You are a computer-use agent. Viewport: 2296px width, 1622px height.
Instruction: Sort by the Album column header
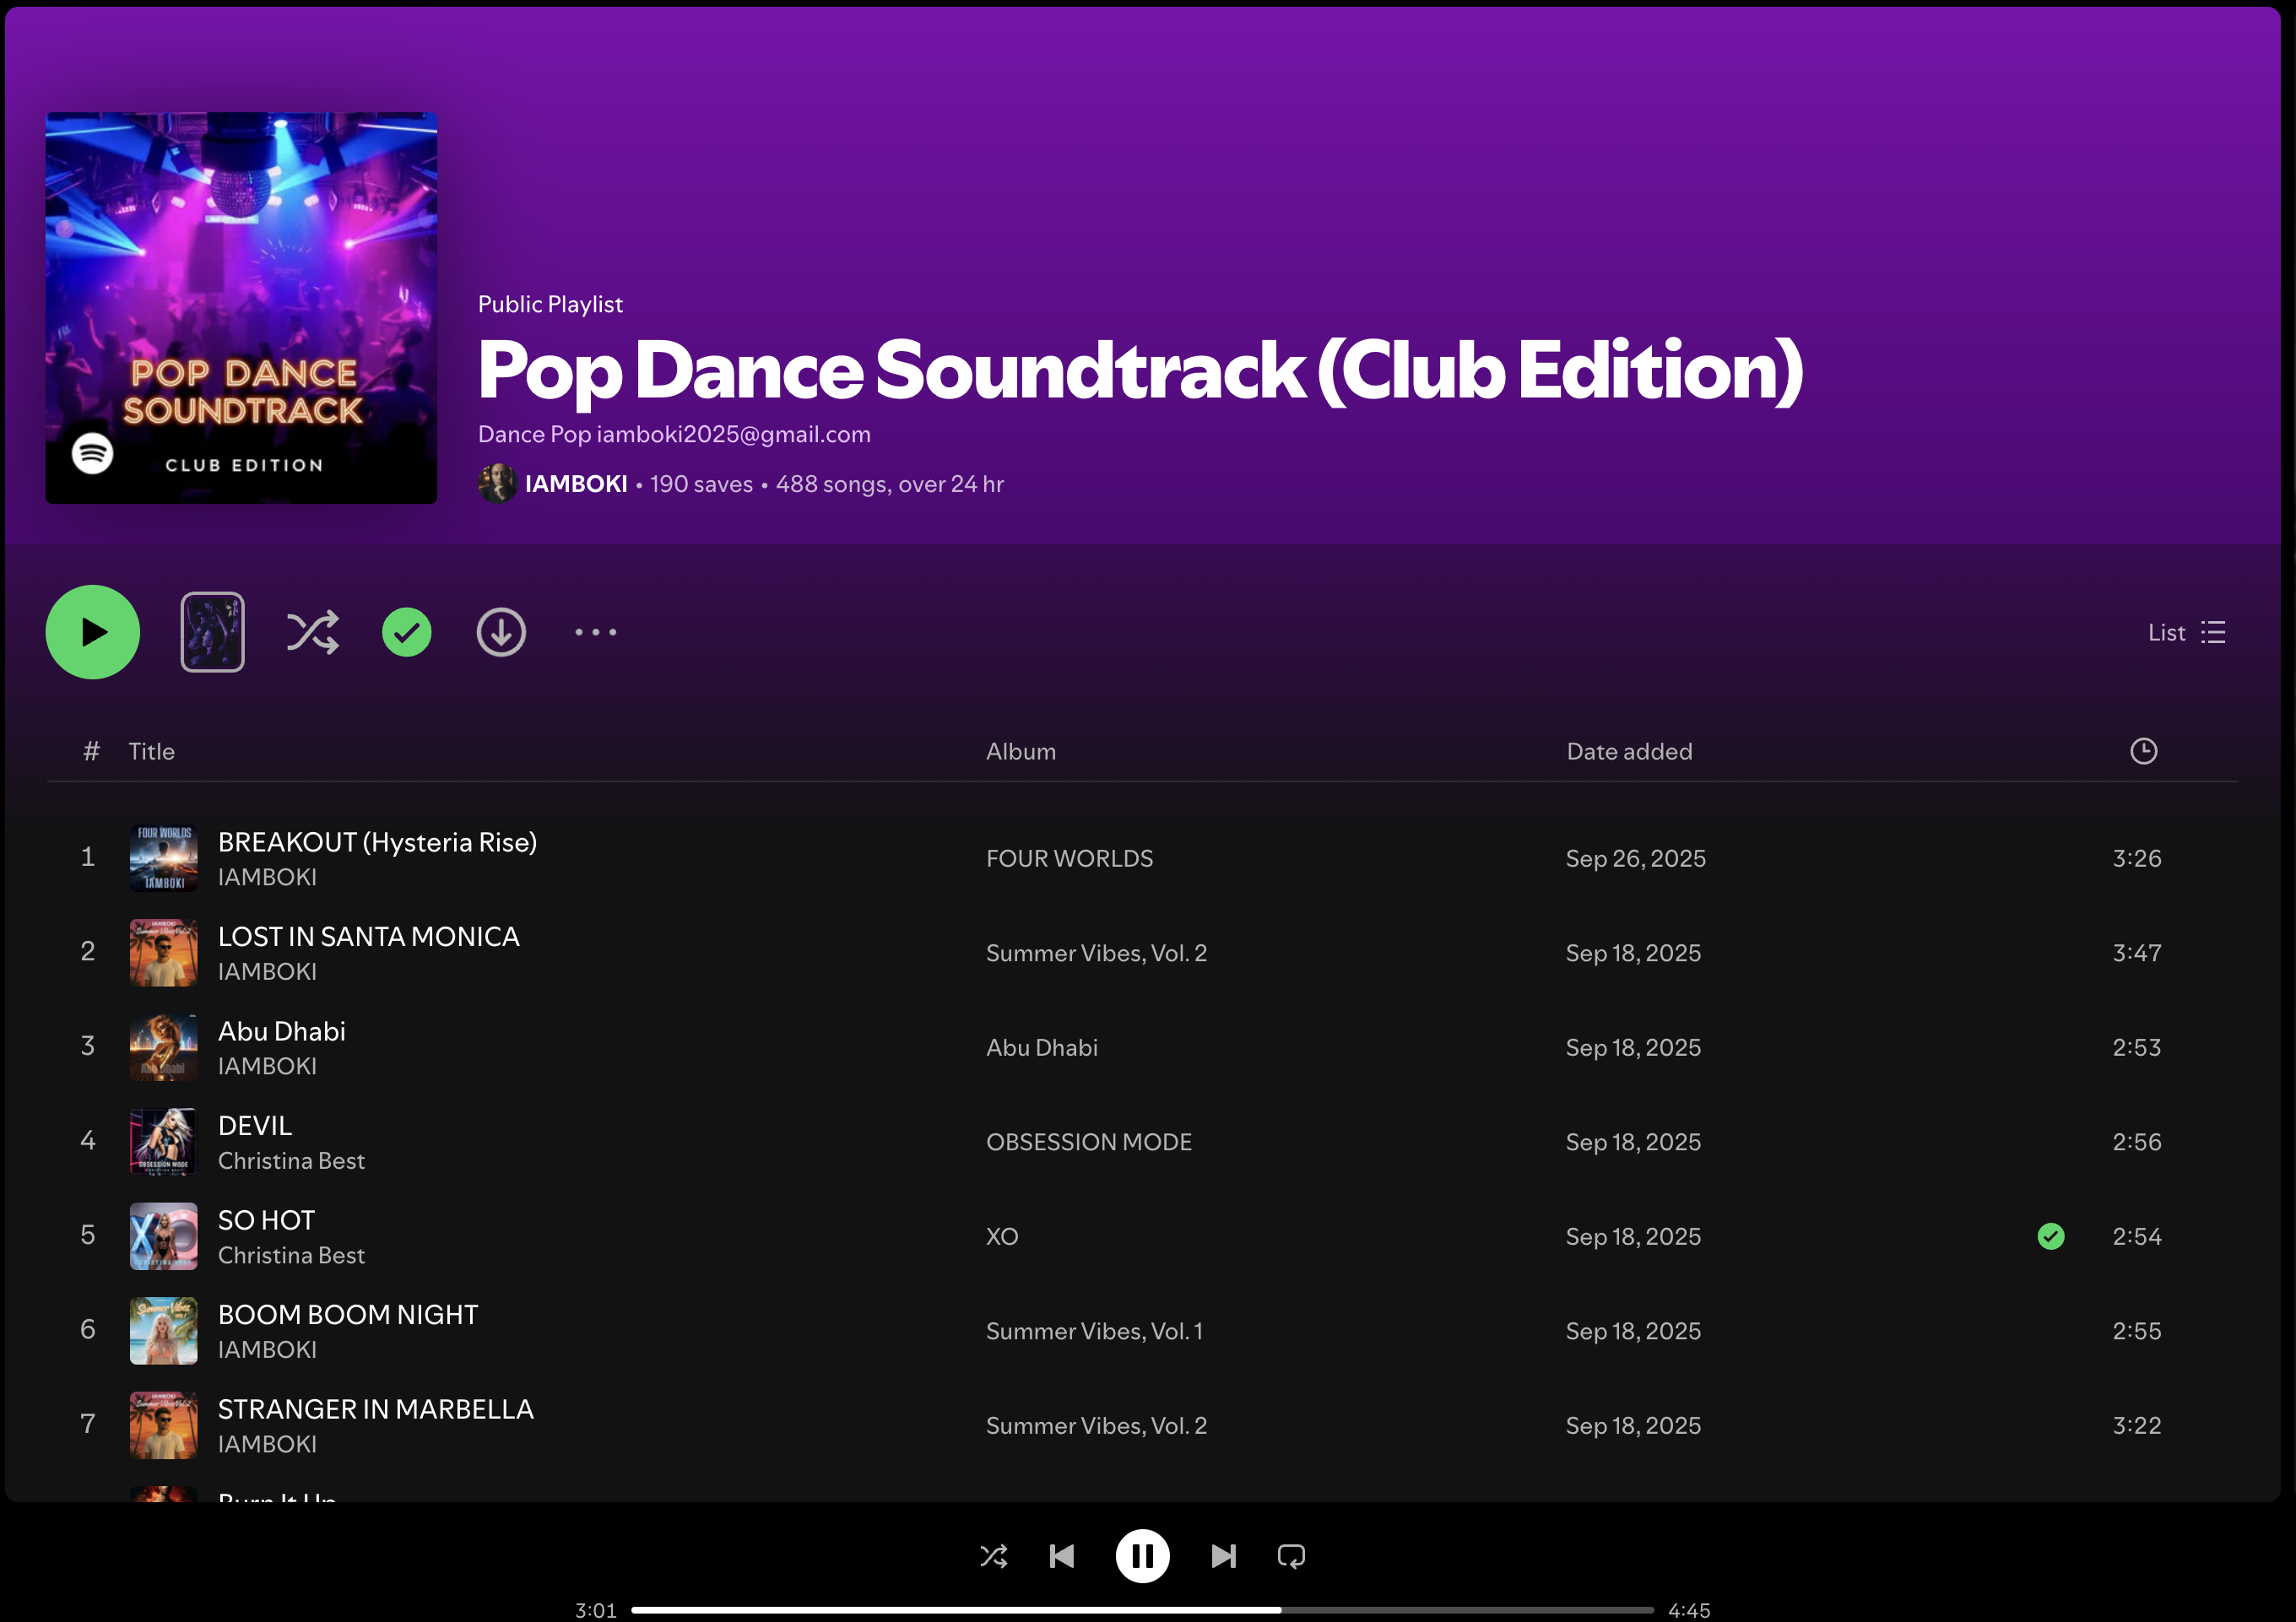(1020, 751)
